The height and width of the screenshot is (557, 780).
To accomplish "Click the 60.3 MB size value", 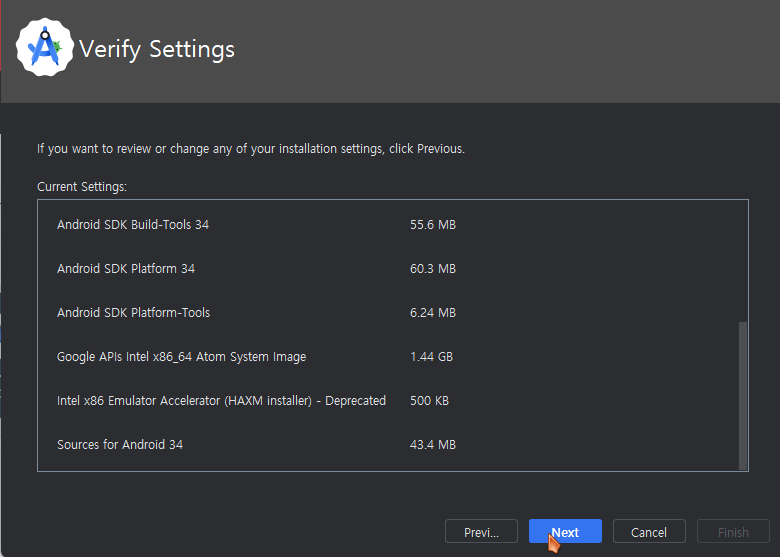I will tap(433, 269).
